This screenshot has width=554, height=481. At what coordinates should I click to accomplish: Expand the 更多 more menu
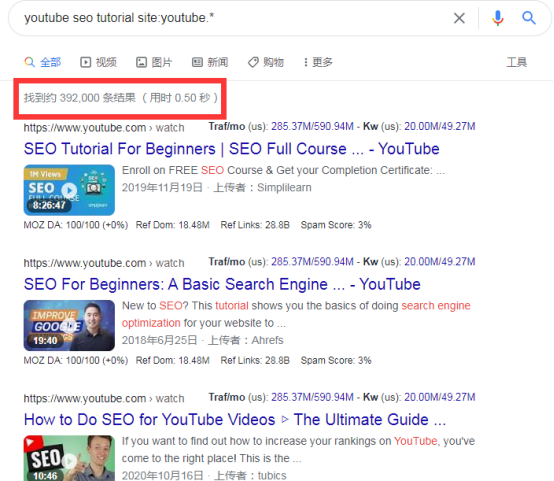(x=318, y=63)
